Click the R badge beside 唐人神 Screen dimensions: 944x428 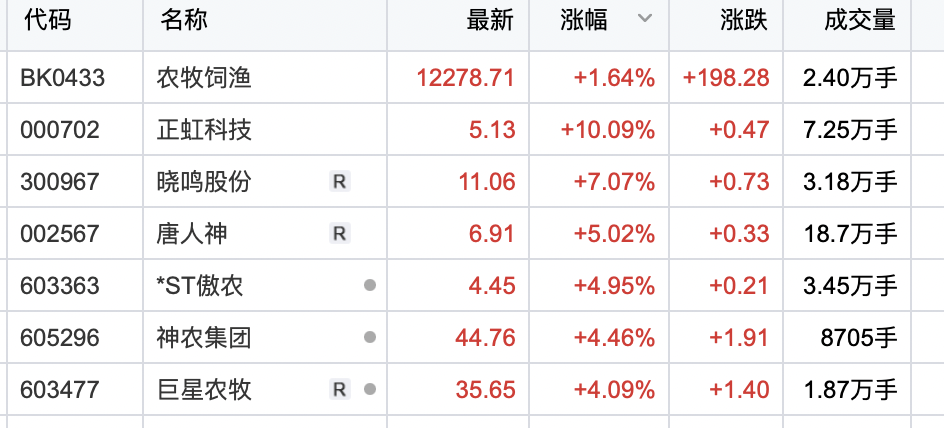[339, 234]
